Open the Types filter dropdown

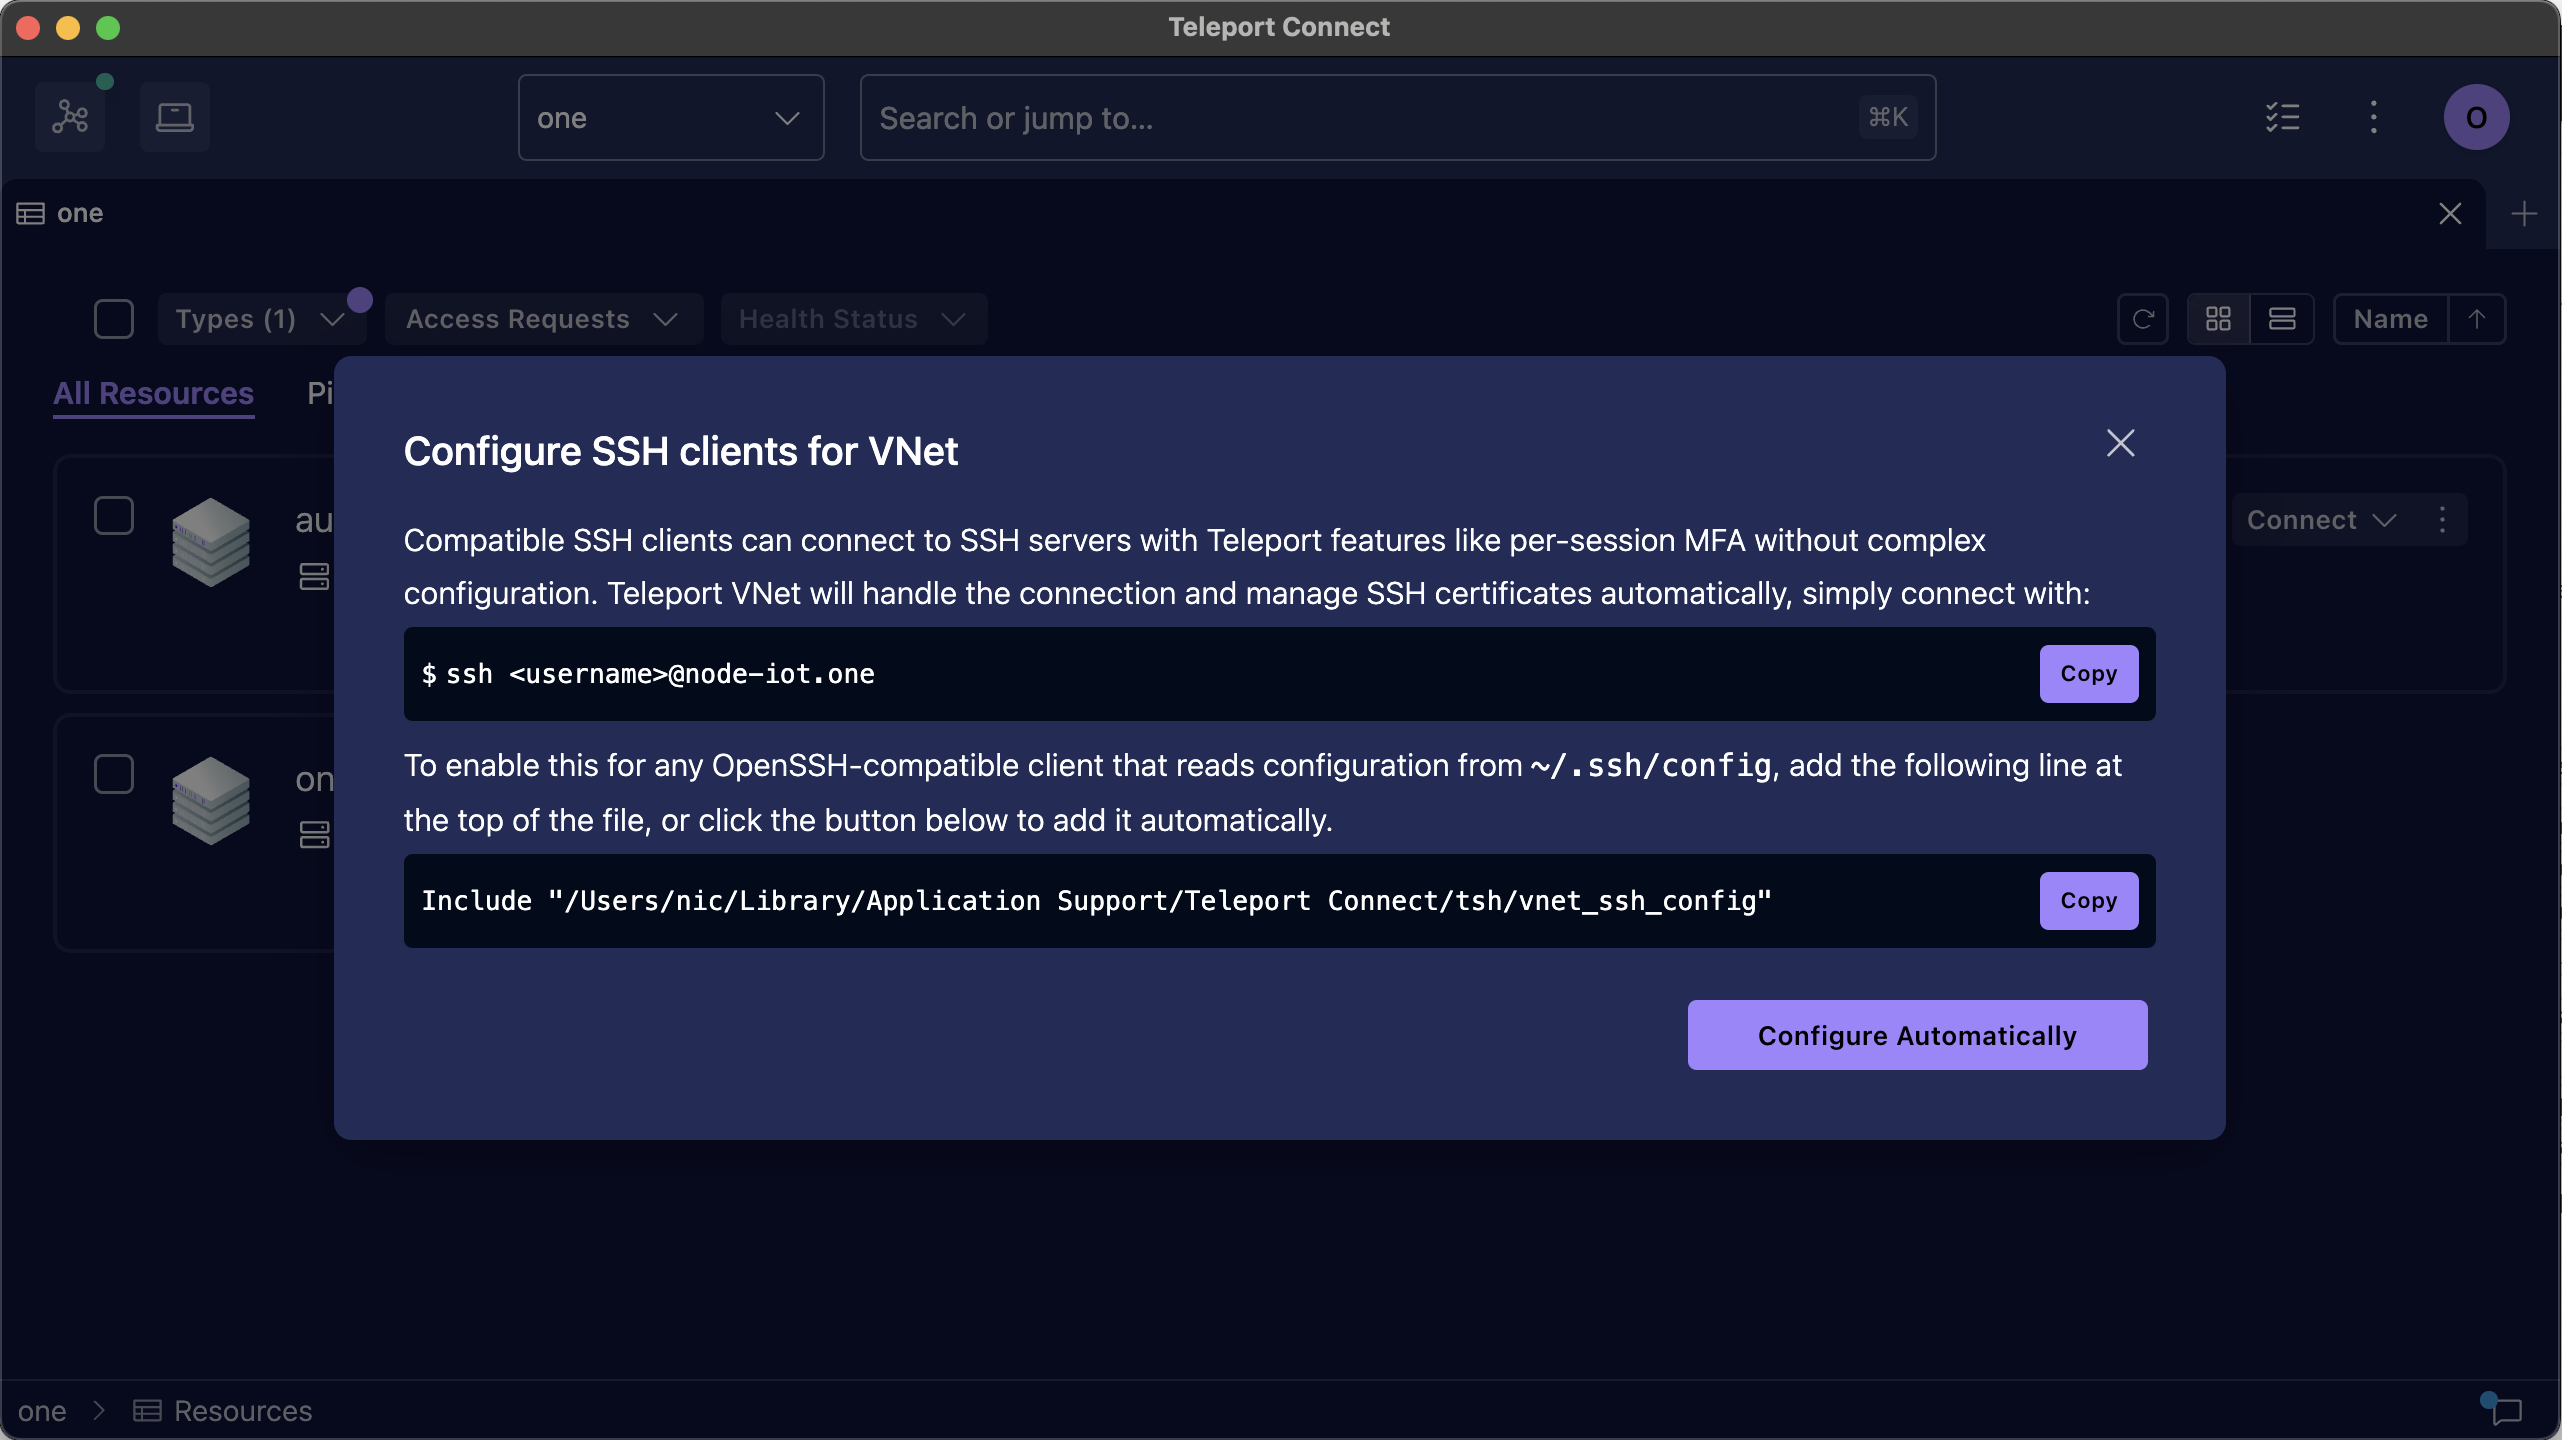pyautogui.click(x=262, y=319)
